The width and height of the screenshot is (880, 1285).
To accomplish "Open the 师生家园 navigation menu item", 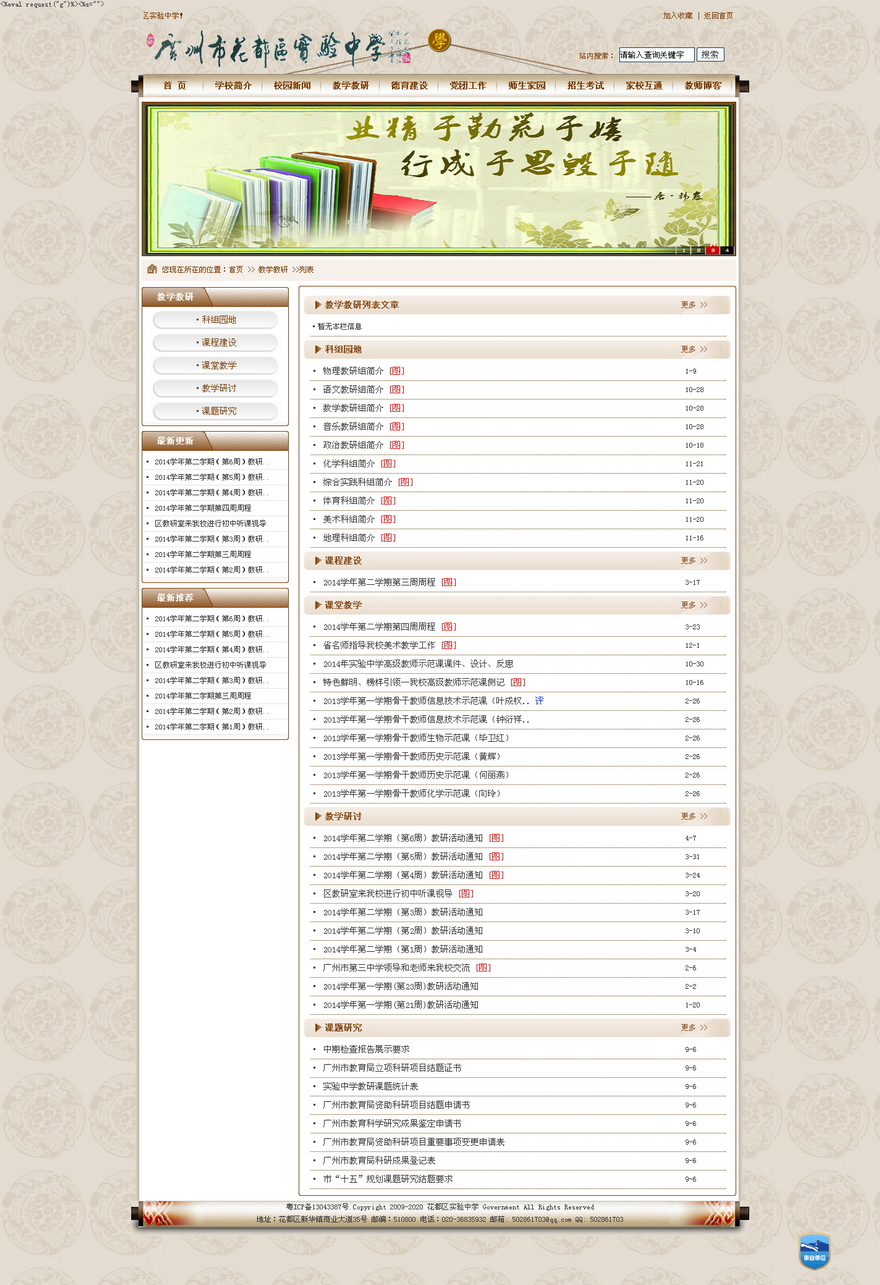I will click(527, 86).
